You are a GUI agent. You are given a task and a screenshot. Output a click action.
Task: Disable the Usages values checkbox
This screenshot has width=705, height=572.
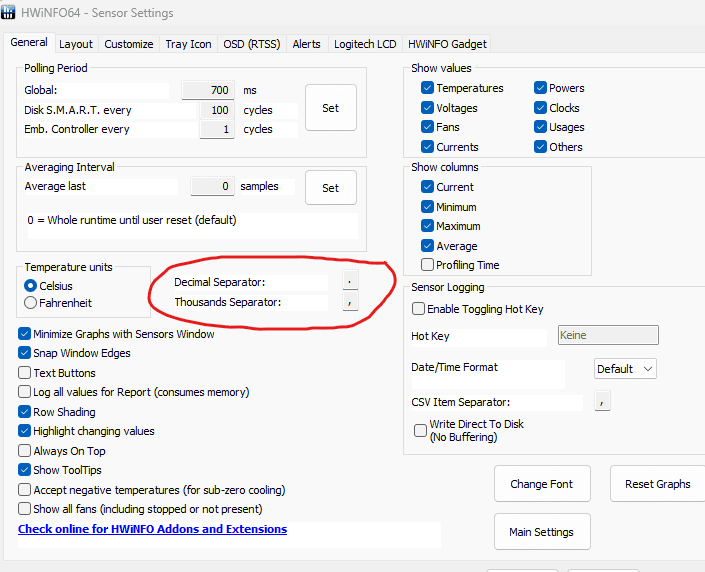(x=540, y=127)
